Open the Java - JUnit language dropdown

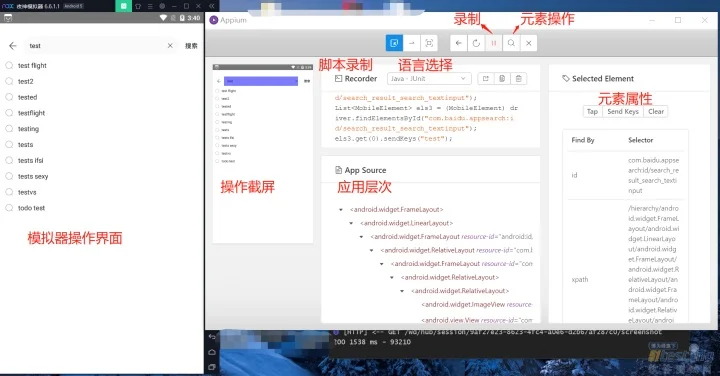point(429,79)
